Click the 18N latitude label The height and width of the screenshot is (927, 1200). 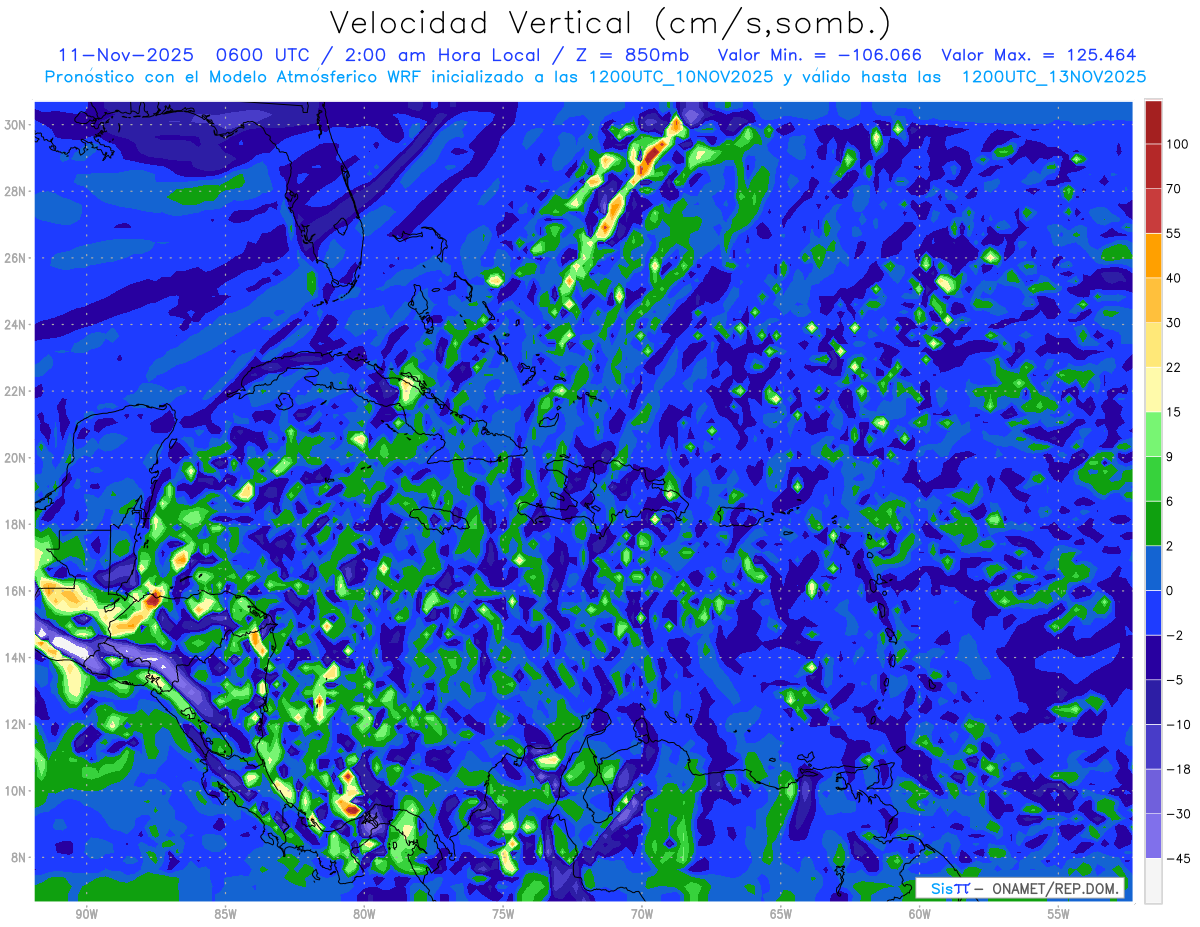tap(15, 524)
